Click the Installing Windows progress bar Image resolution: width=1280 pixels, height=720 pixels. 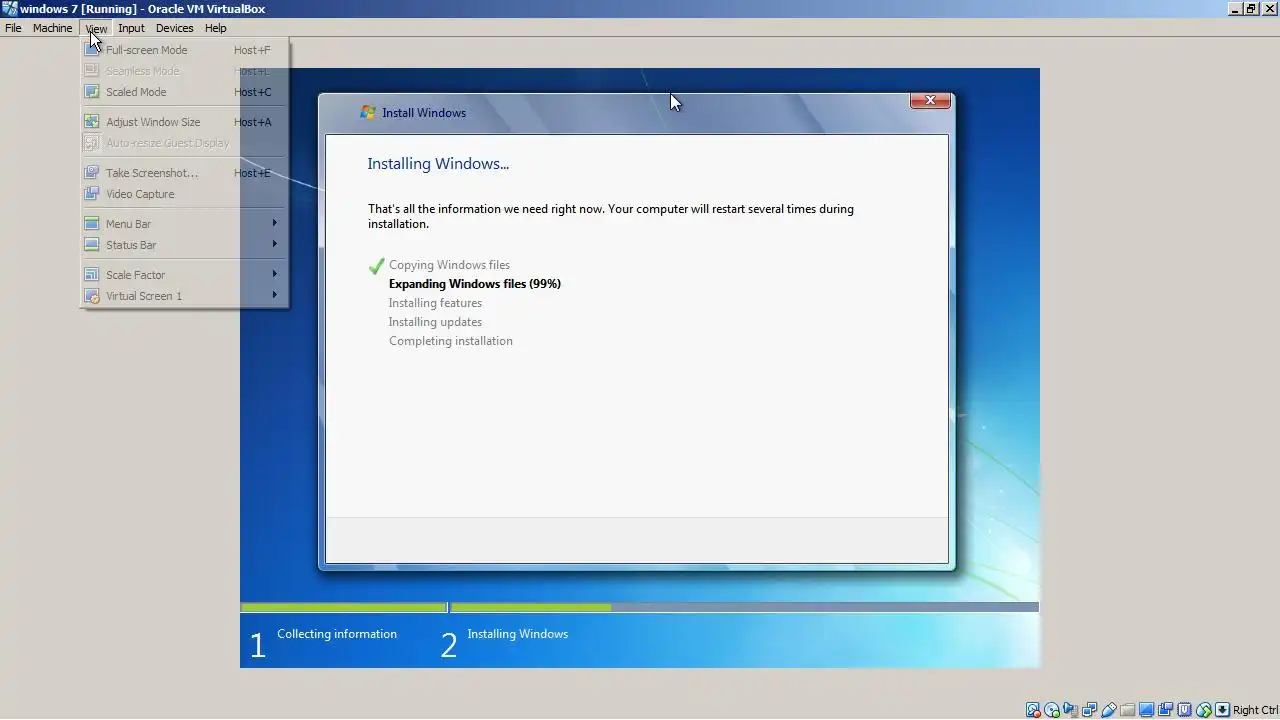[x=744, y=607]
